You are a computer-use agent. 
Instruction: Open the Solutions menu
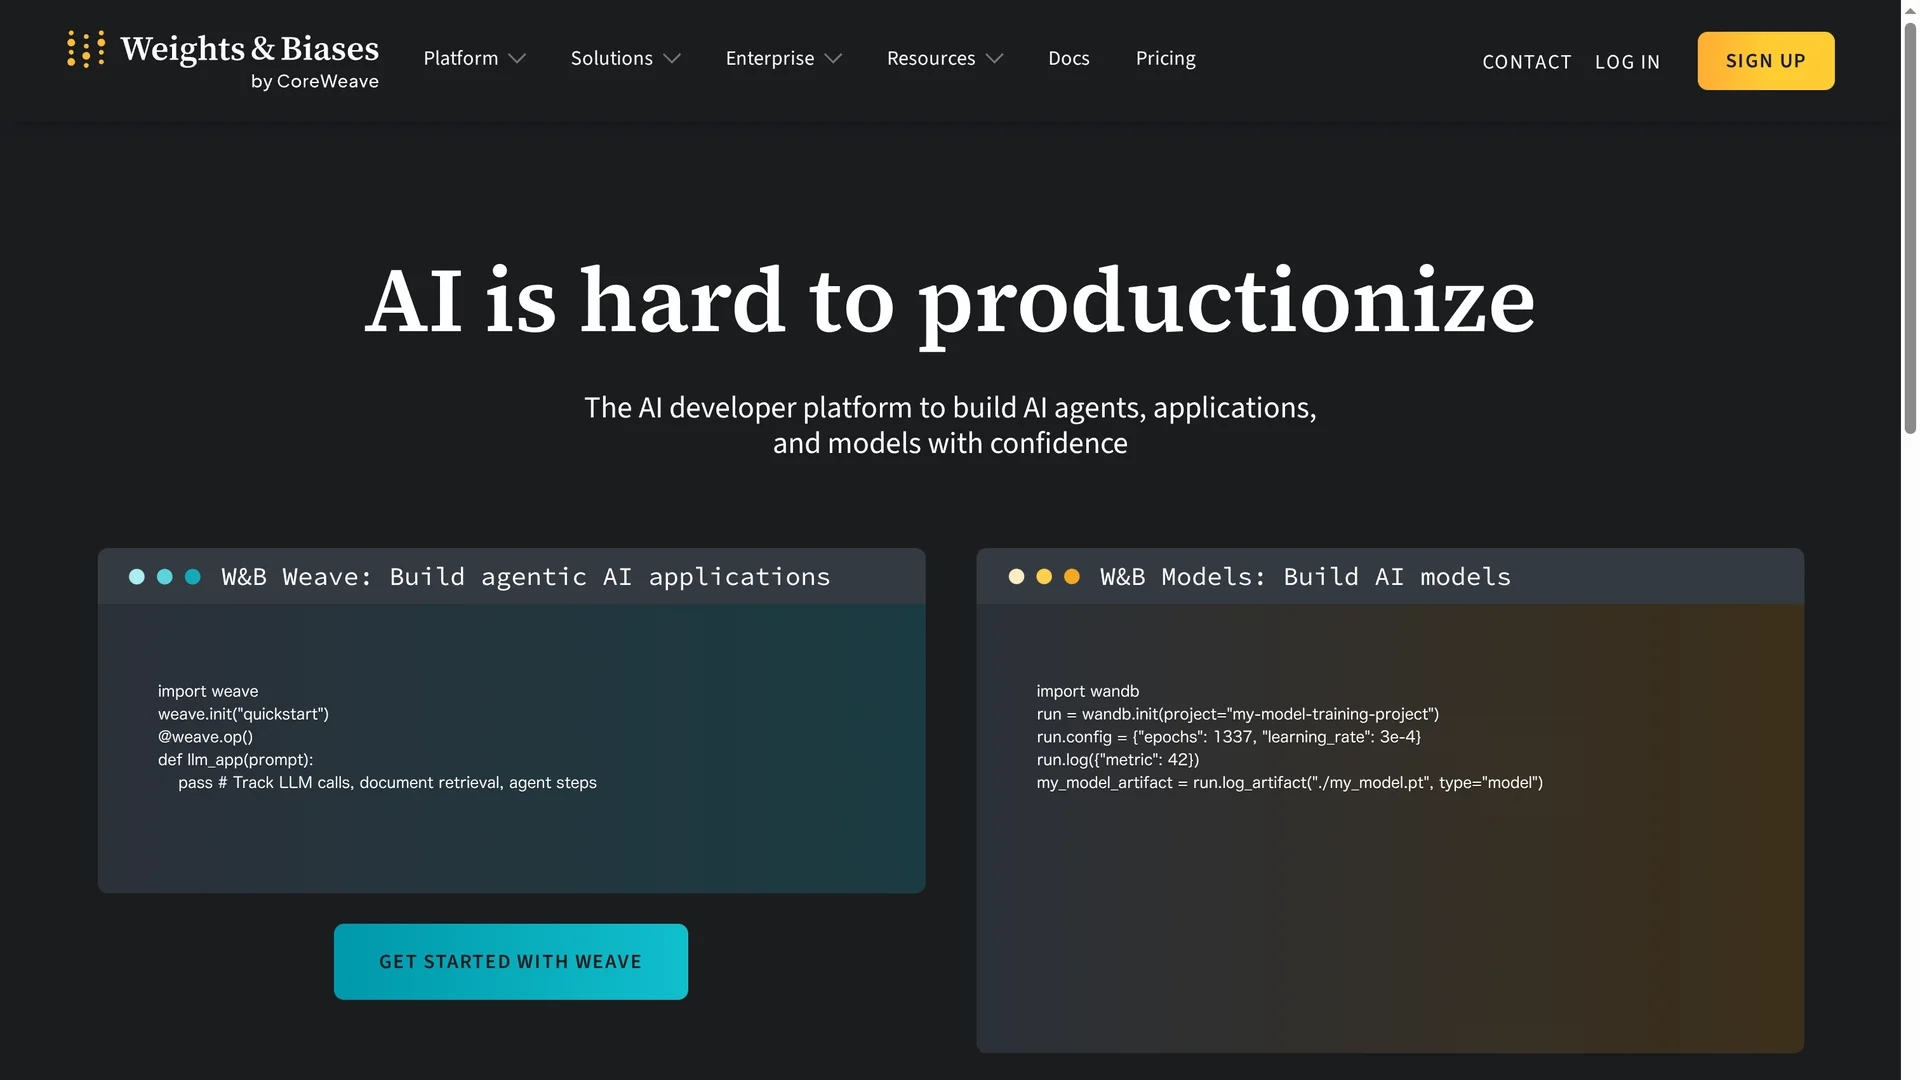tap(611, 58)
